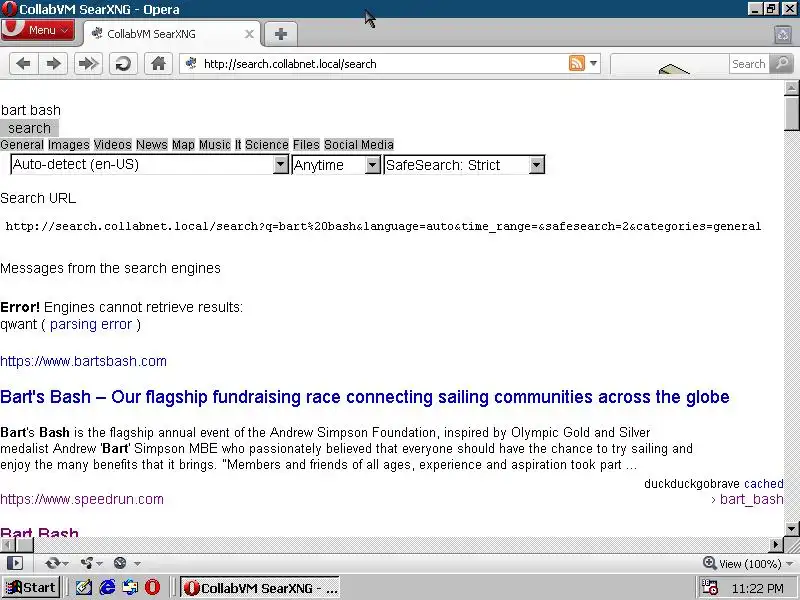Open the Opera Link sync status icon
Image resolution: width=800 pixels, height=600 pixels.
pyautogui.click(x=56, y=563)
